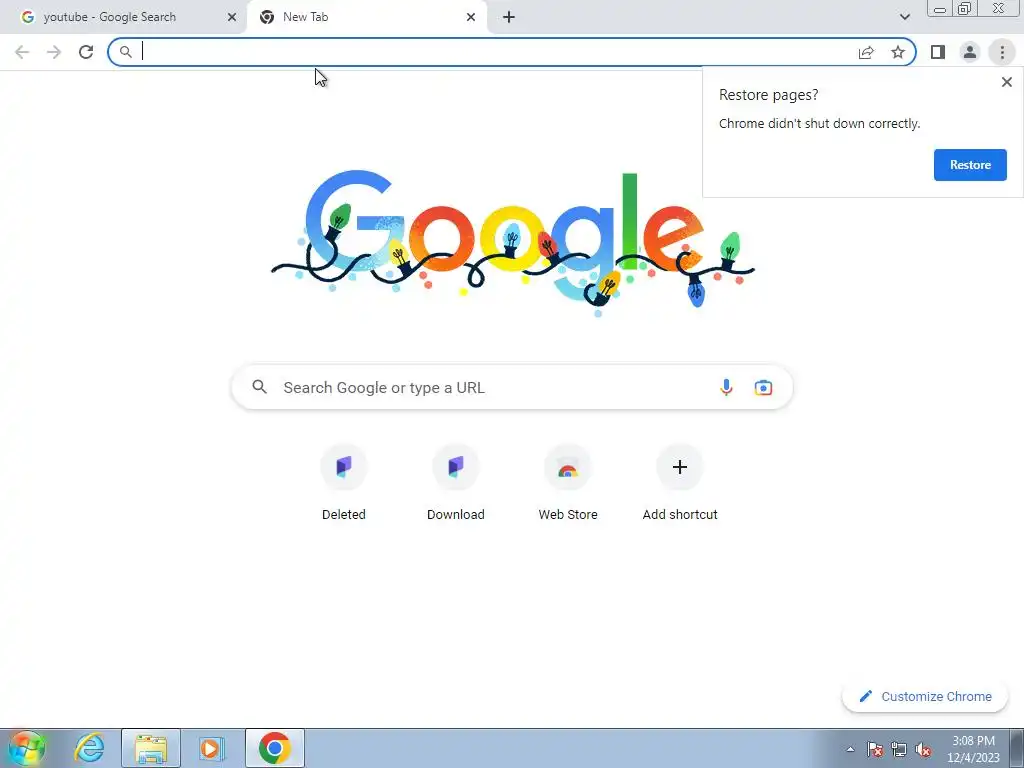Click the magnifier icon in the address bar
The height and width of the screenshot is (768, 1024).
pyautogui.click(x=125, y=52)
